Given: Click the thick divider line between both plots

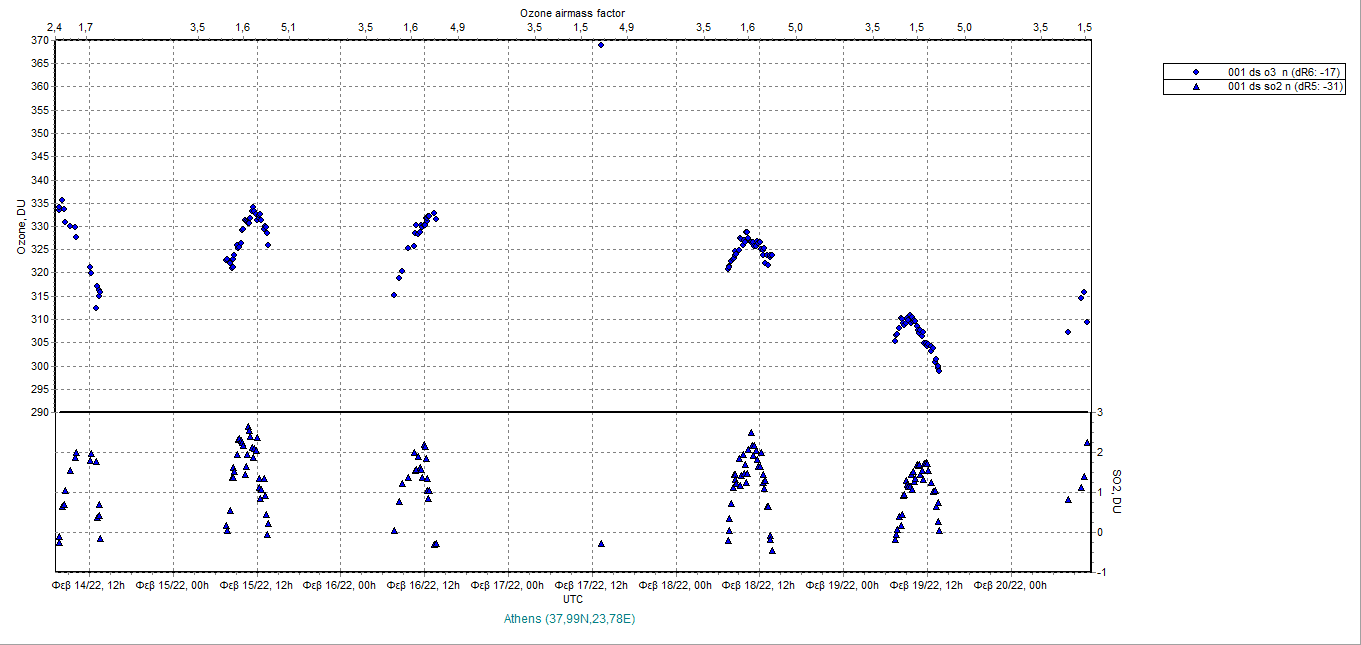Looking at the screenshot, I should [573, 412].
